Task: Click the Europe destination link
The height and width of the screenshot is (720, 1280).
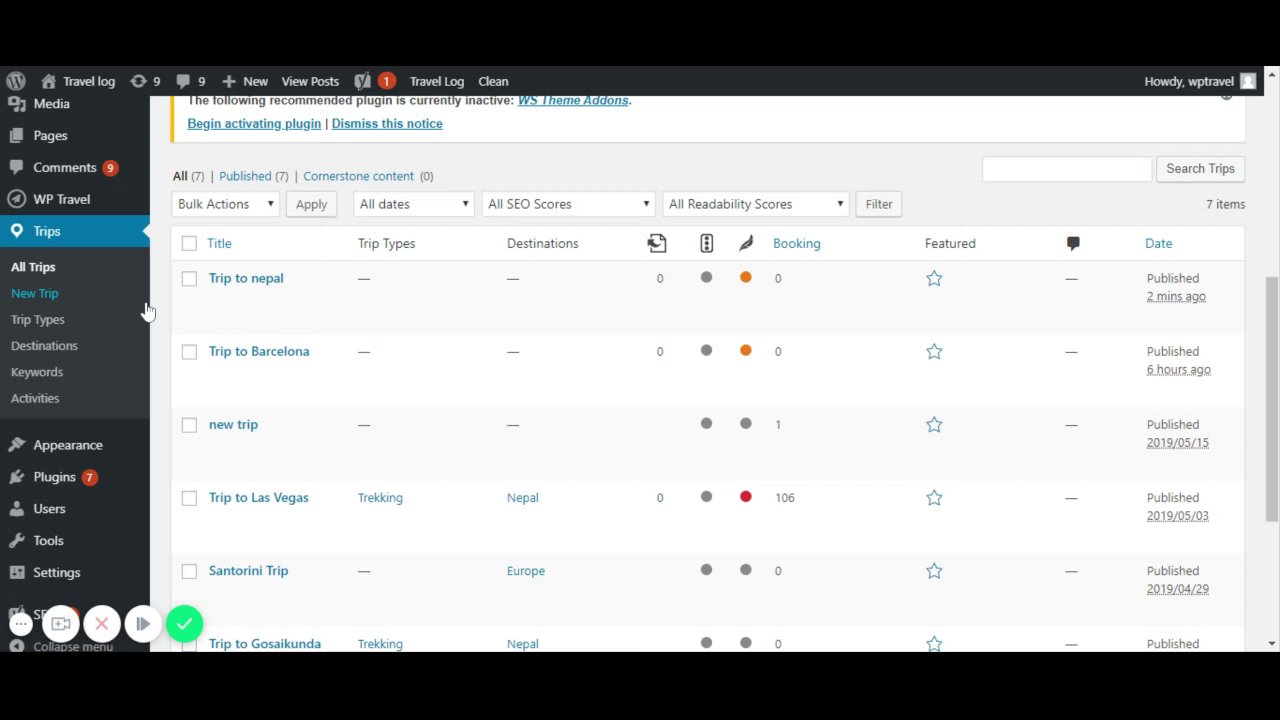Action: click(526, 570)
